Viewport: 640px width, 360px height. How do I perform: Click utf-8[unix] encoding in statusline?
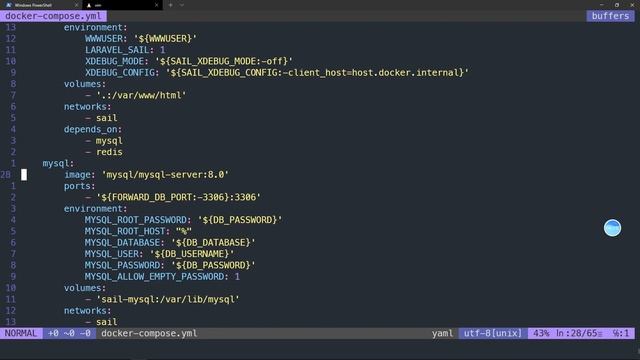[x=493, y=333]
